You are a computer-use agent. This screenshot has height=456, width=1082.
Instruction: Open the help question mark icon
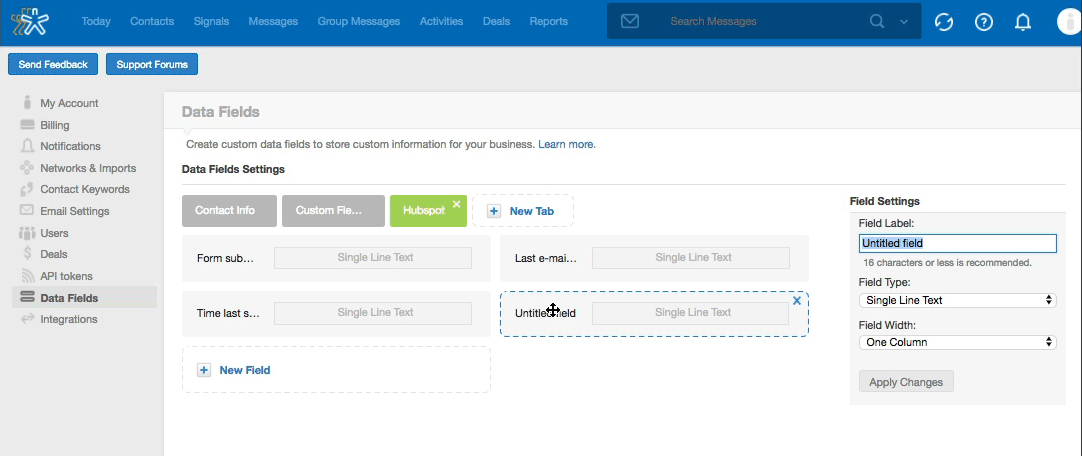(983, 22)
